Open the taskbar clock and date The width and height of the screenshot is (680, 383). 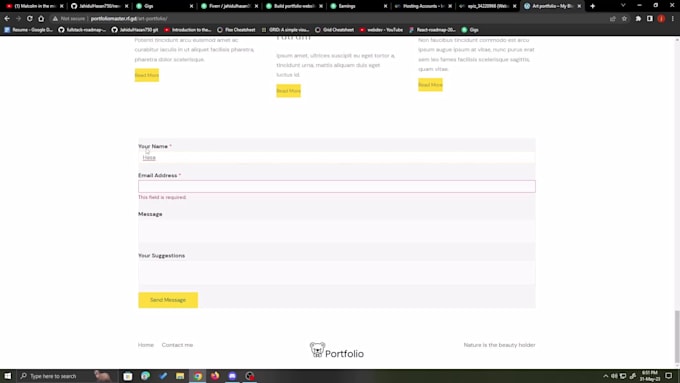(650, 376)
